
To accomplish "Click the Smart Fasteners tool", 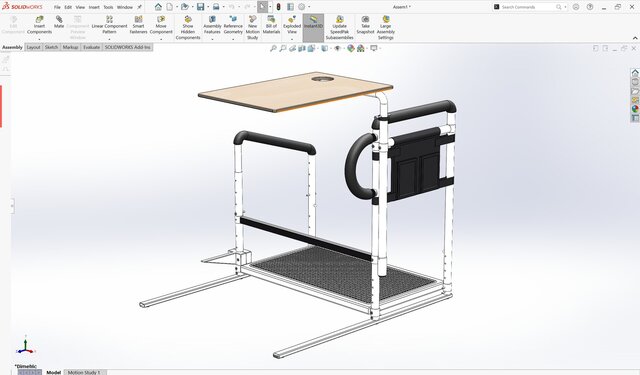I will 138,24.
